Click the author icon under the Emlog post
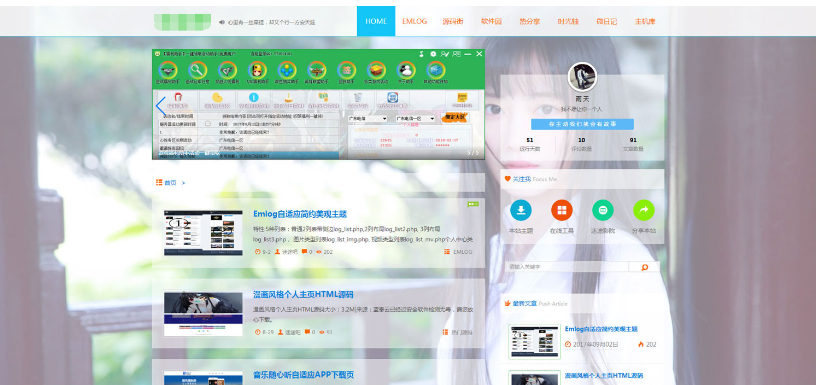816x385 pixels. click(x=278, y=252)
